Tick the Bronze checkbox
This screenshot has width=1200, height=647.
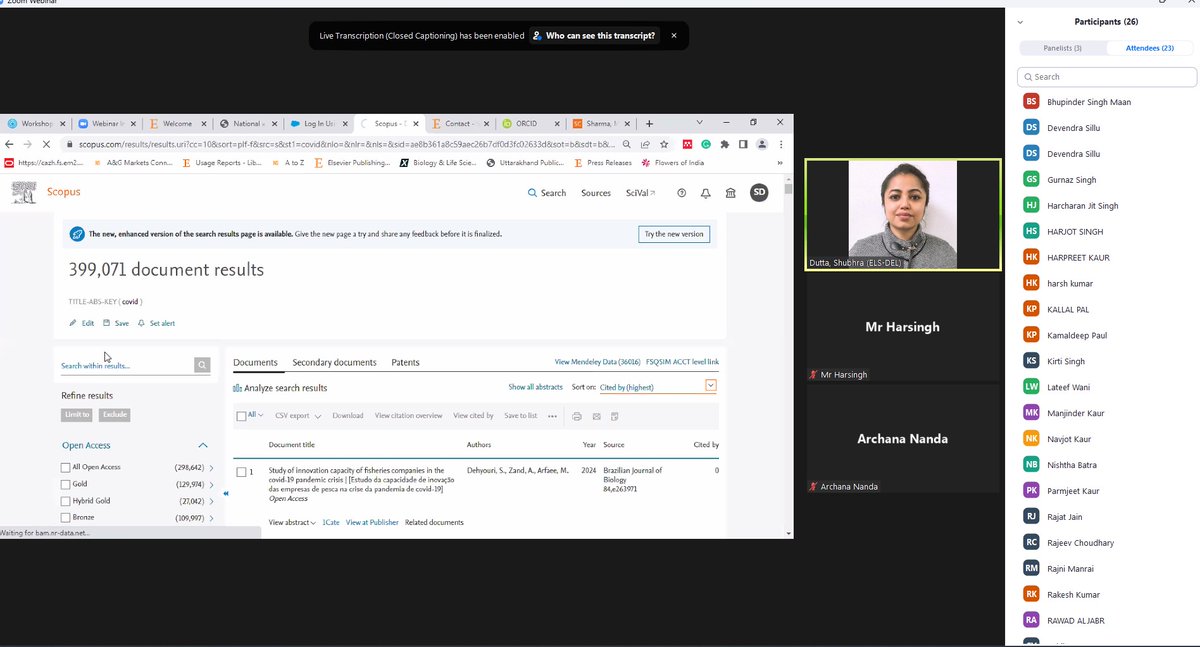pos(66,518)
